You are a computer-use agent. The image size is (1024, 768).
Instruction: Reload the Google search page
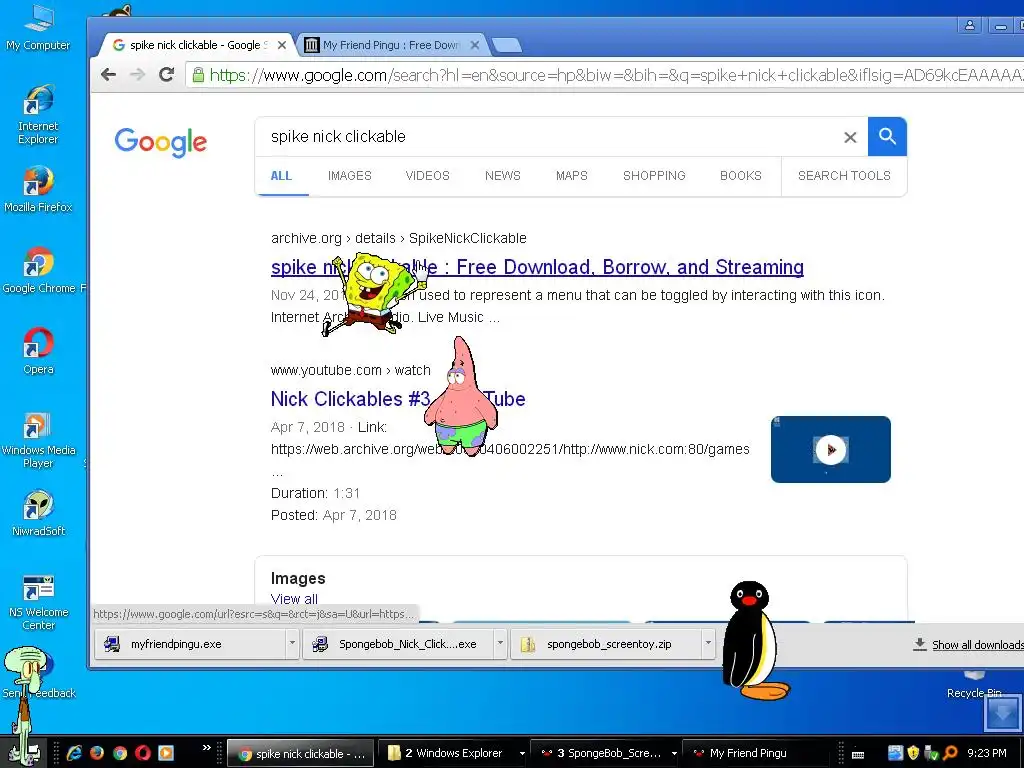point(167,74)
